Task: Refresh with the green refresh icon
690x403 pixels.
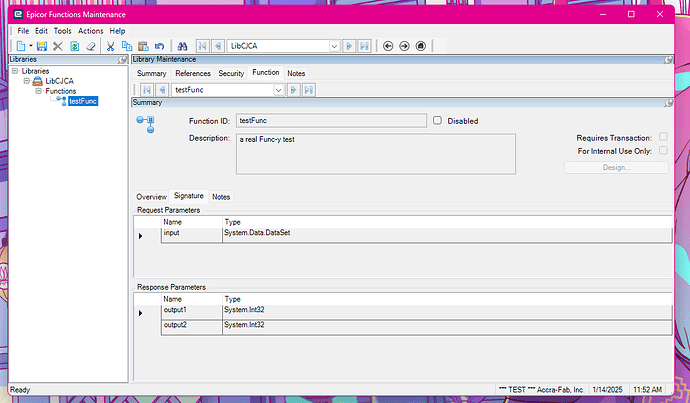Action: (74, 46)
